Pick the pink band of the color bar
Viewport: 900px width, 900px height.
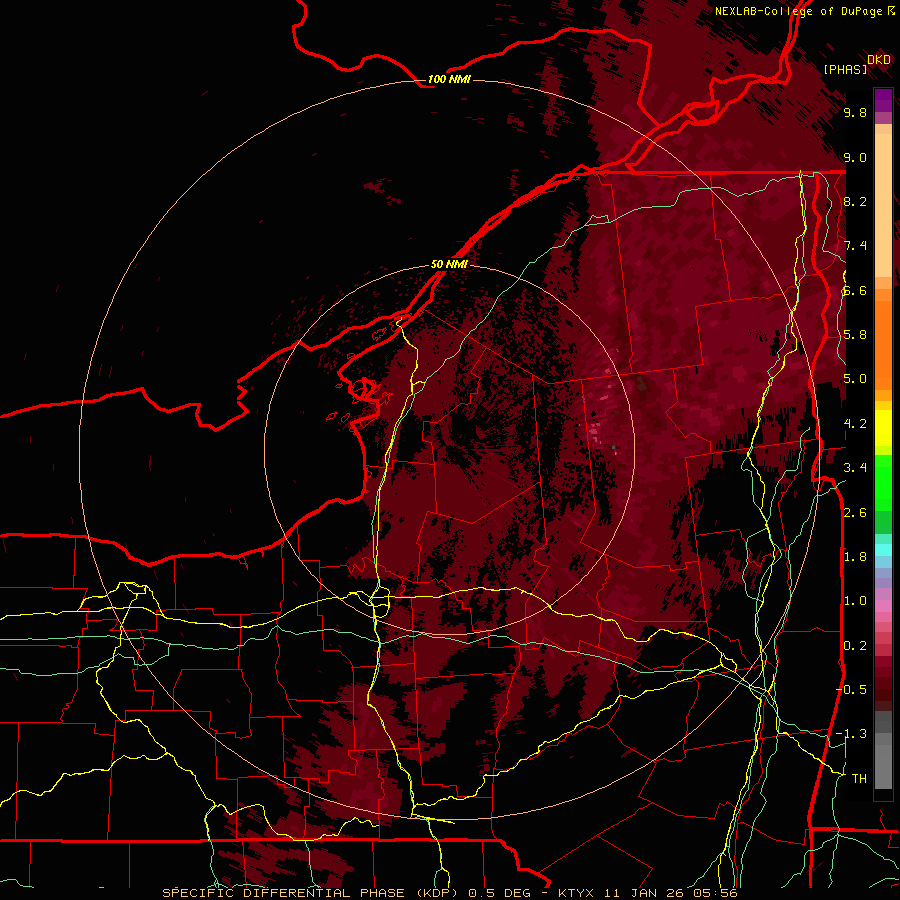883,606
